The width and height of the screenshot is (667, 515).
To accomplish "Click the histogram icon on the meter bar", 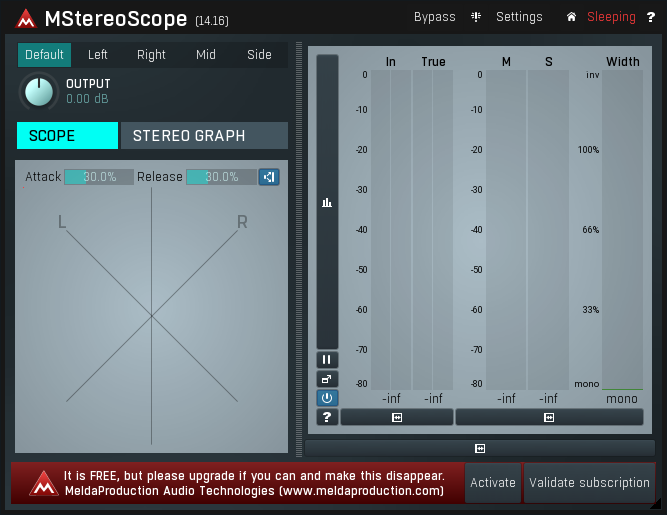I will [x=327, y=203].
